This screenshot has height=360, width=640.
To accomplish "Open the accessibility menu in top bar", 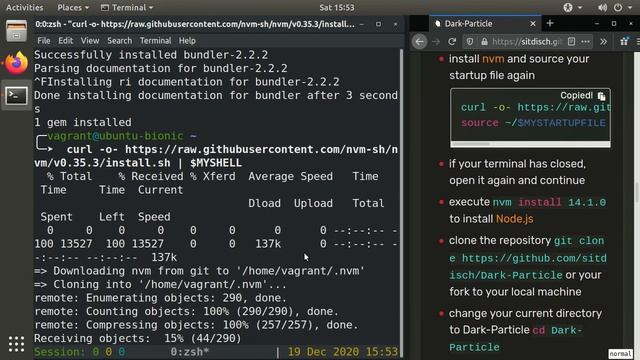I will point(572,7).
